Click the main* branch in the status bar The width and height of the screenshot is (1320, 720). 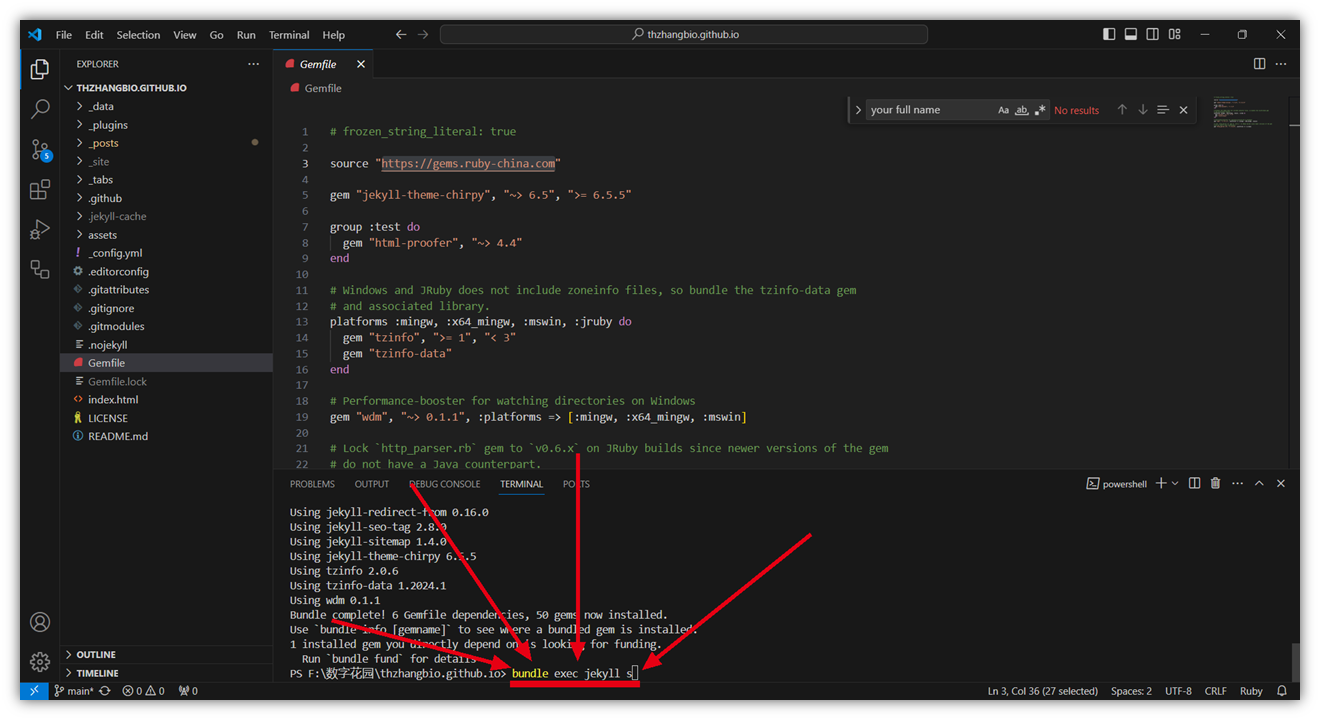click(74, 691)
